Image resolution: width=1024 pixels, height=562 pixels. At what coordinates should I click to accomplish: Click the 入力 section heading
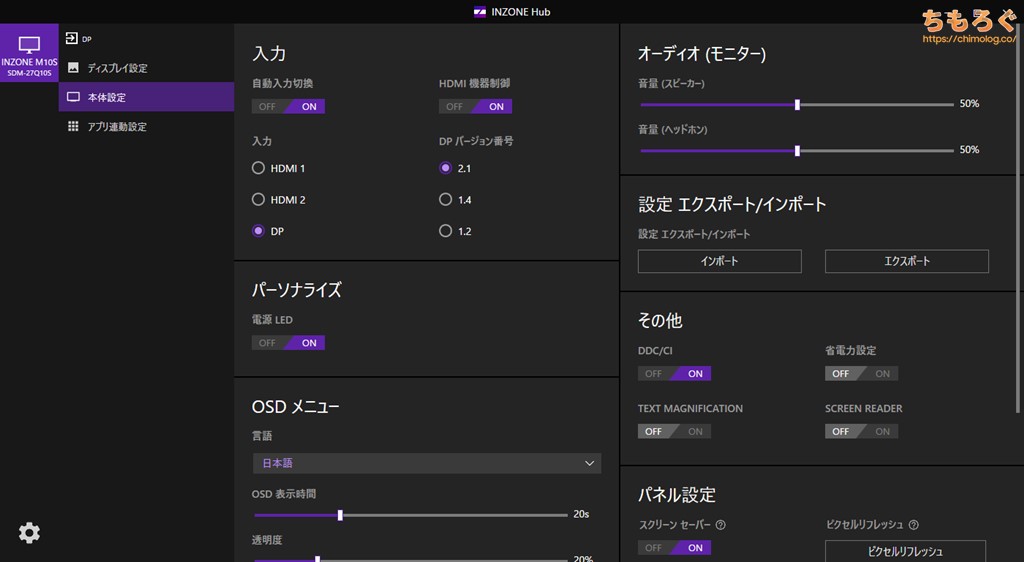(x=269, y=54)
